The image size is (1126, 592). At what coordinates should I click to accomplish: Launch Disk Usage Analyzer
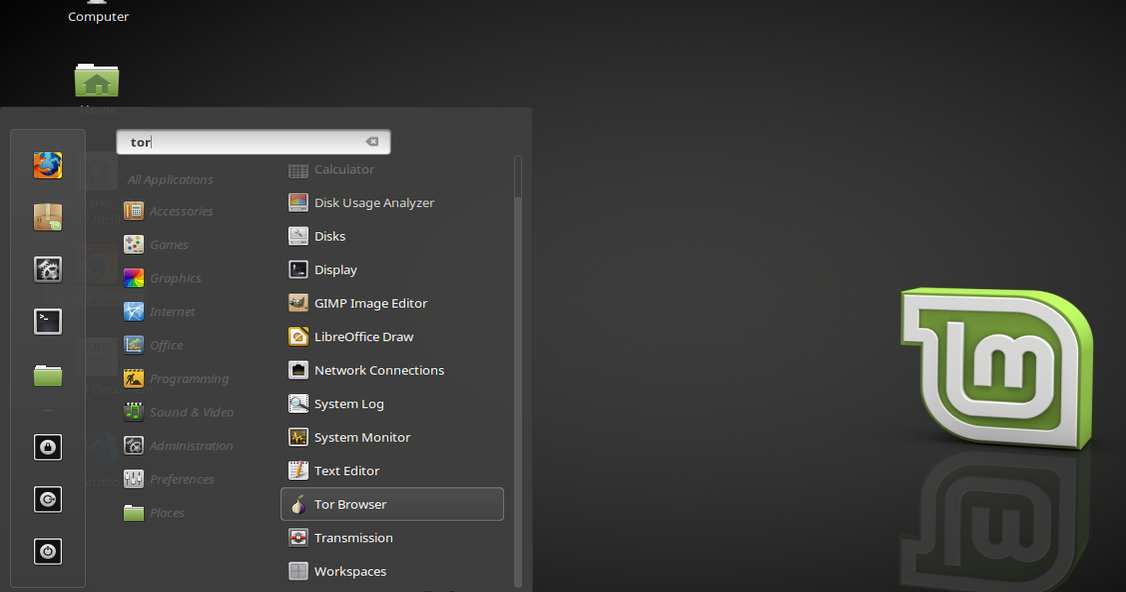click(392, 203)
